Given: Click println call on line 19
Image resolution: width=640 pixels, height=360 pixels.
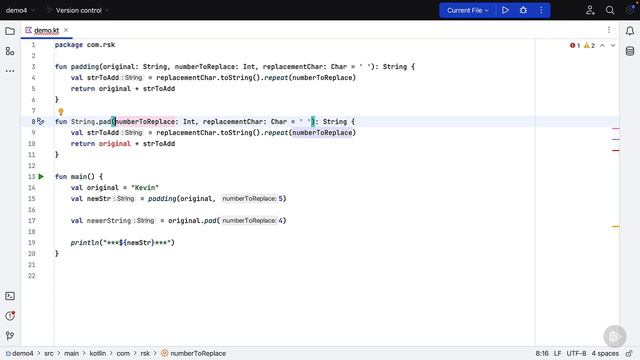Looking at the screenshot, I should click(85, 243).
